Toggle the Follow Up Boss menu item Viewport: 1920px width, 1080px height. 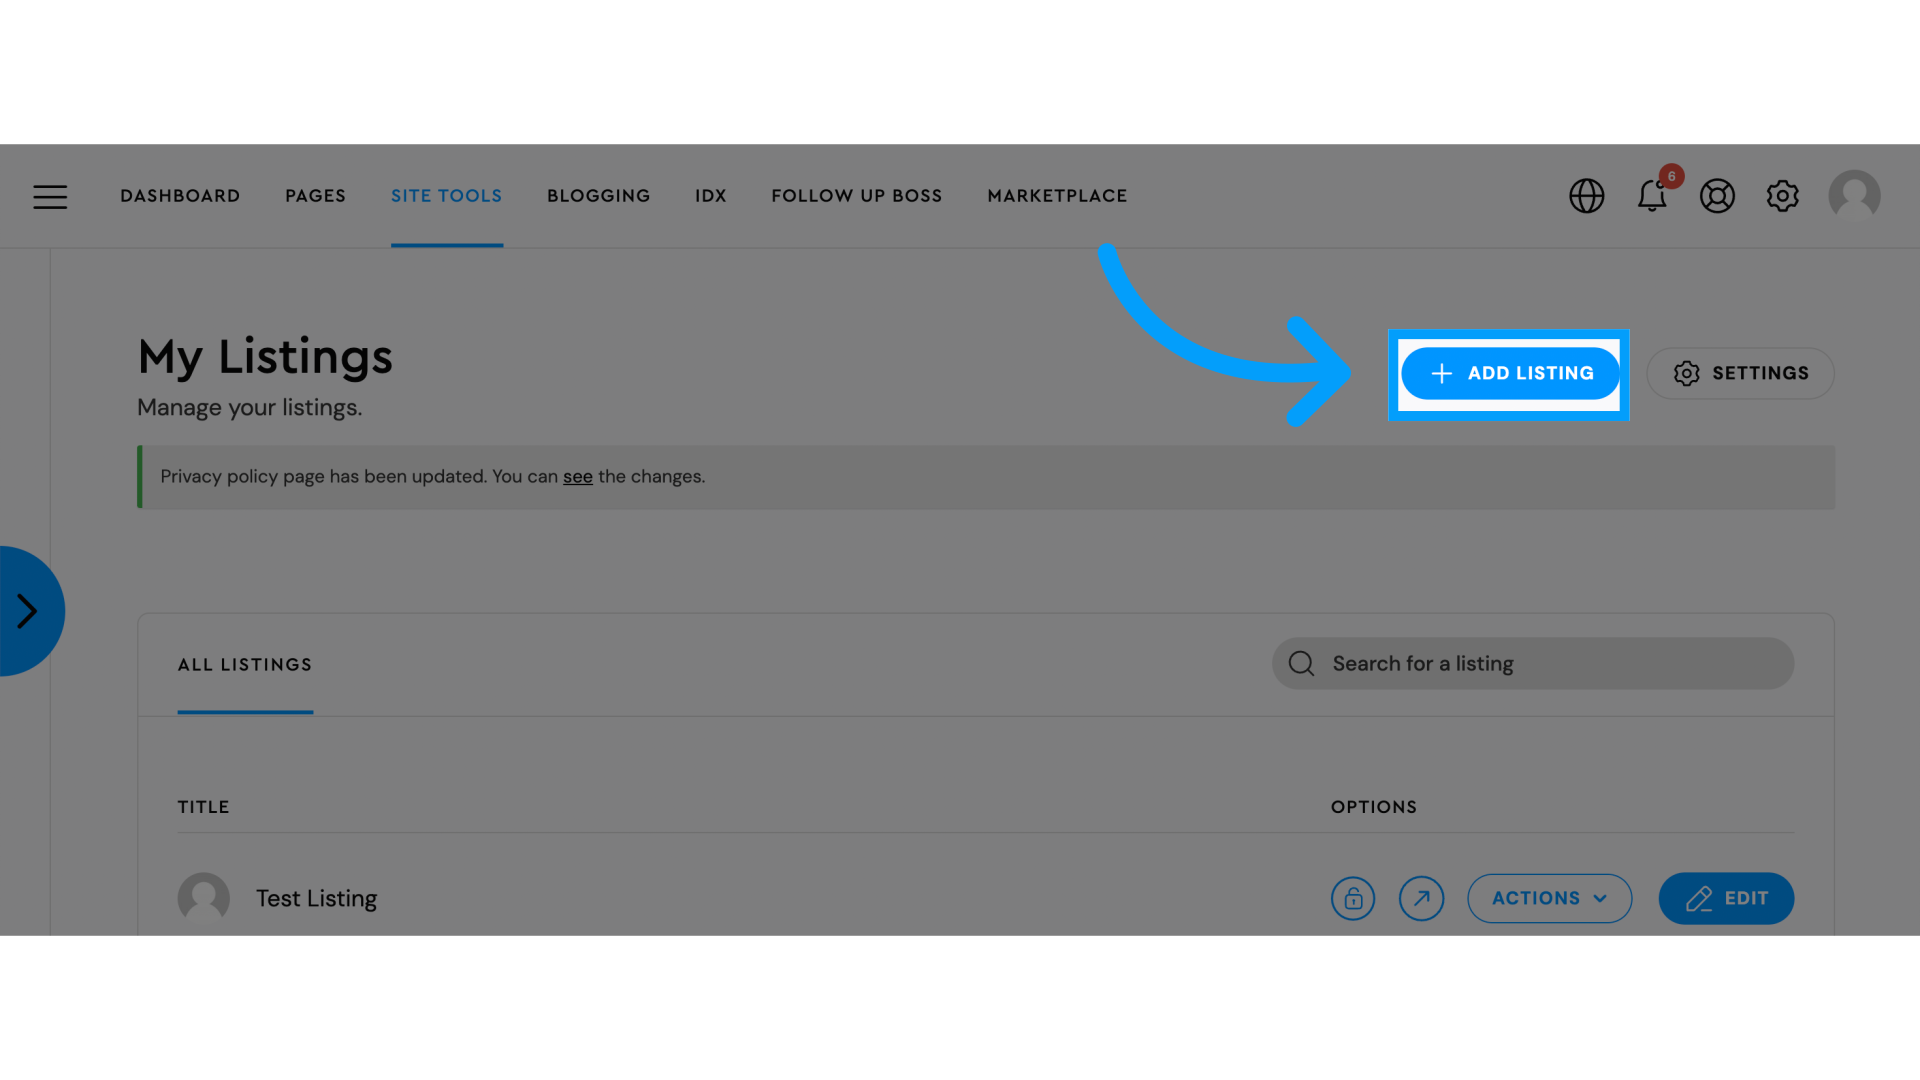(x=857, y=195)
